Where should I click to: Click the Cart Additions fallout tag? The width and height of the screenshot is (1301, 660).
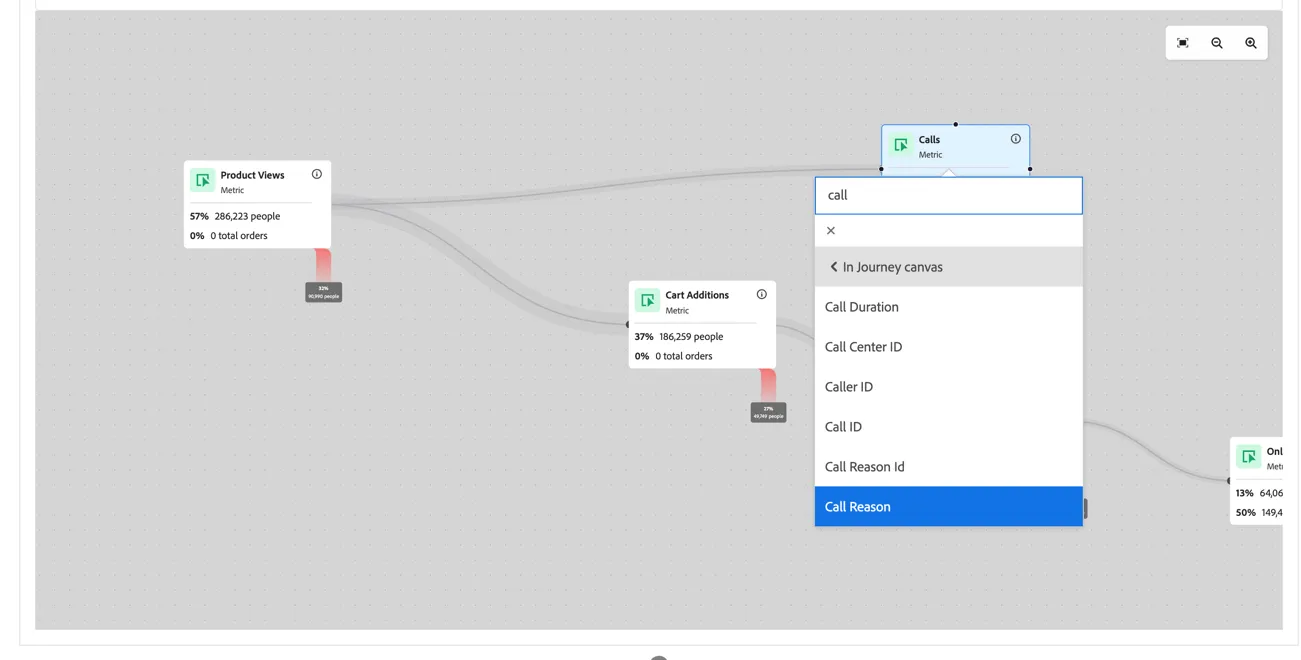pyautogui.click(x=769, y=412)
